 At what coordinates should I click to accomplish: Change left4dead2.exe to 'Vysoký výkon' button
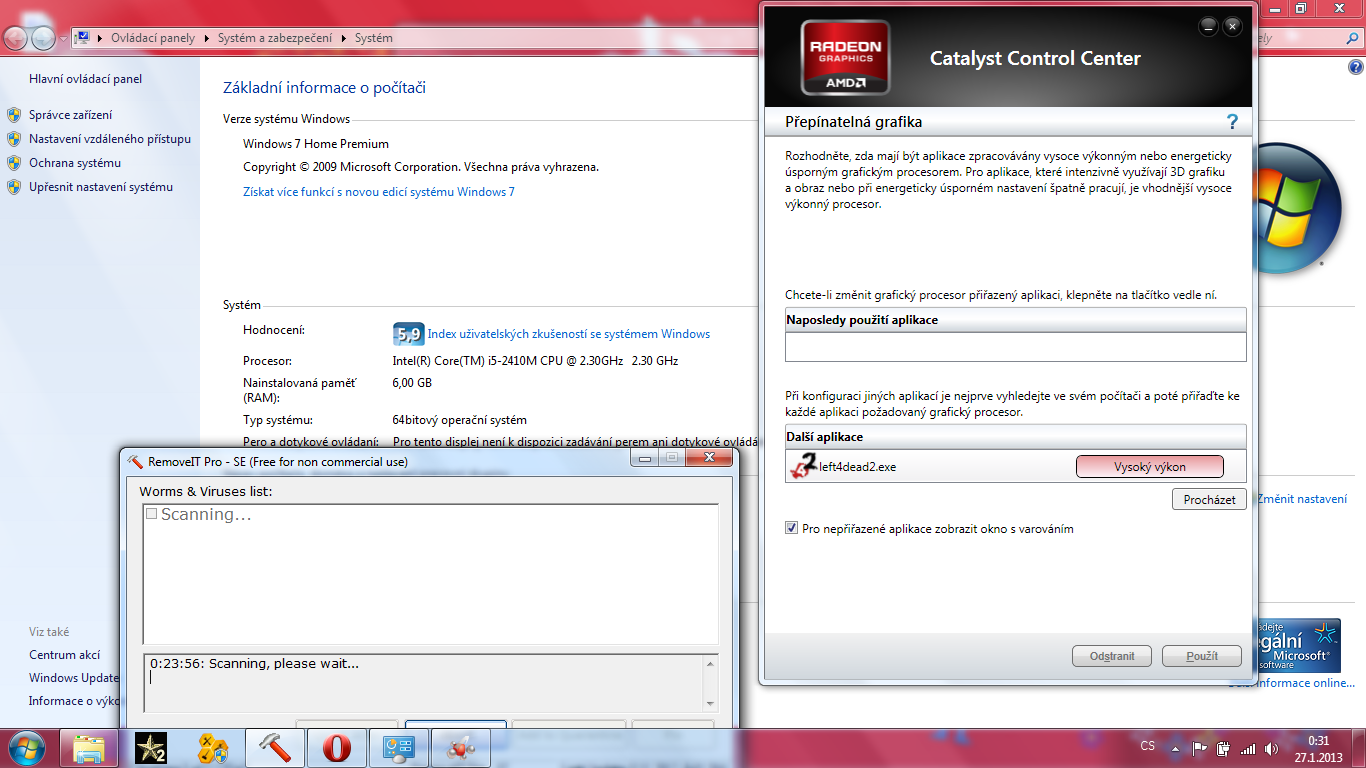[x=1150, y=467]
